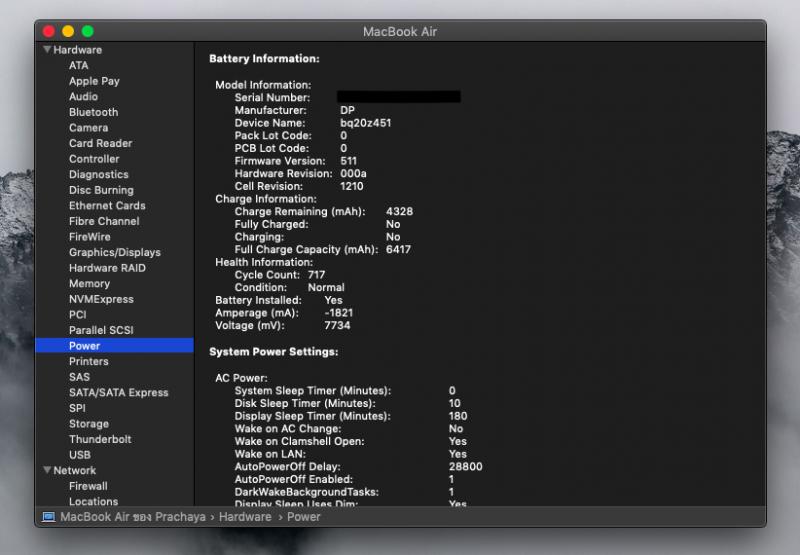Image resolution: width=800 pixels, height=555 pixels.
Task: Click AutoPowerOff Delay value 28800
Action: (465, 466)
